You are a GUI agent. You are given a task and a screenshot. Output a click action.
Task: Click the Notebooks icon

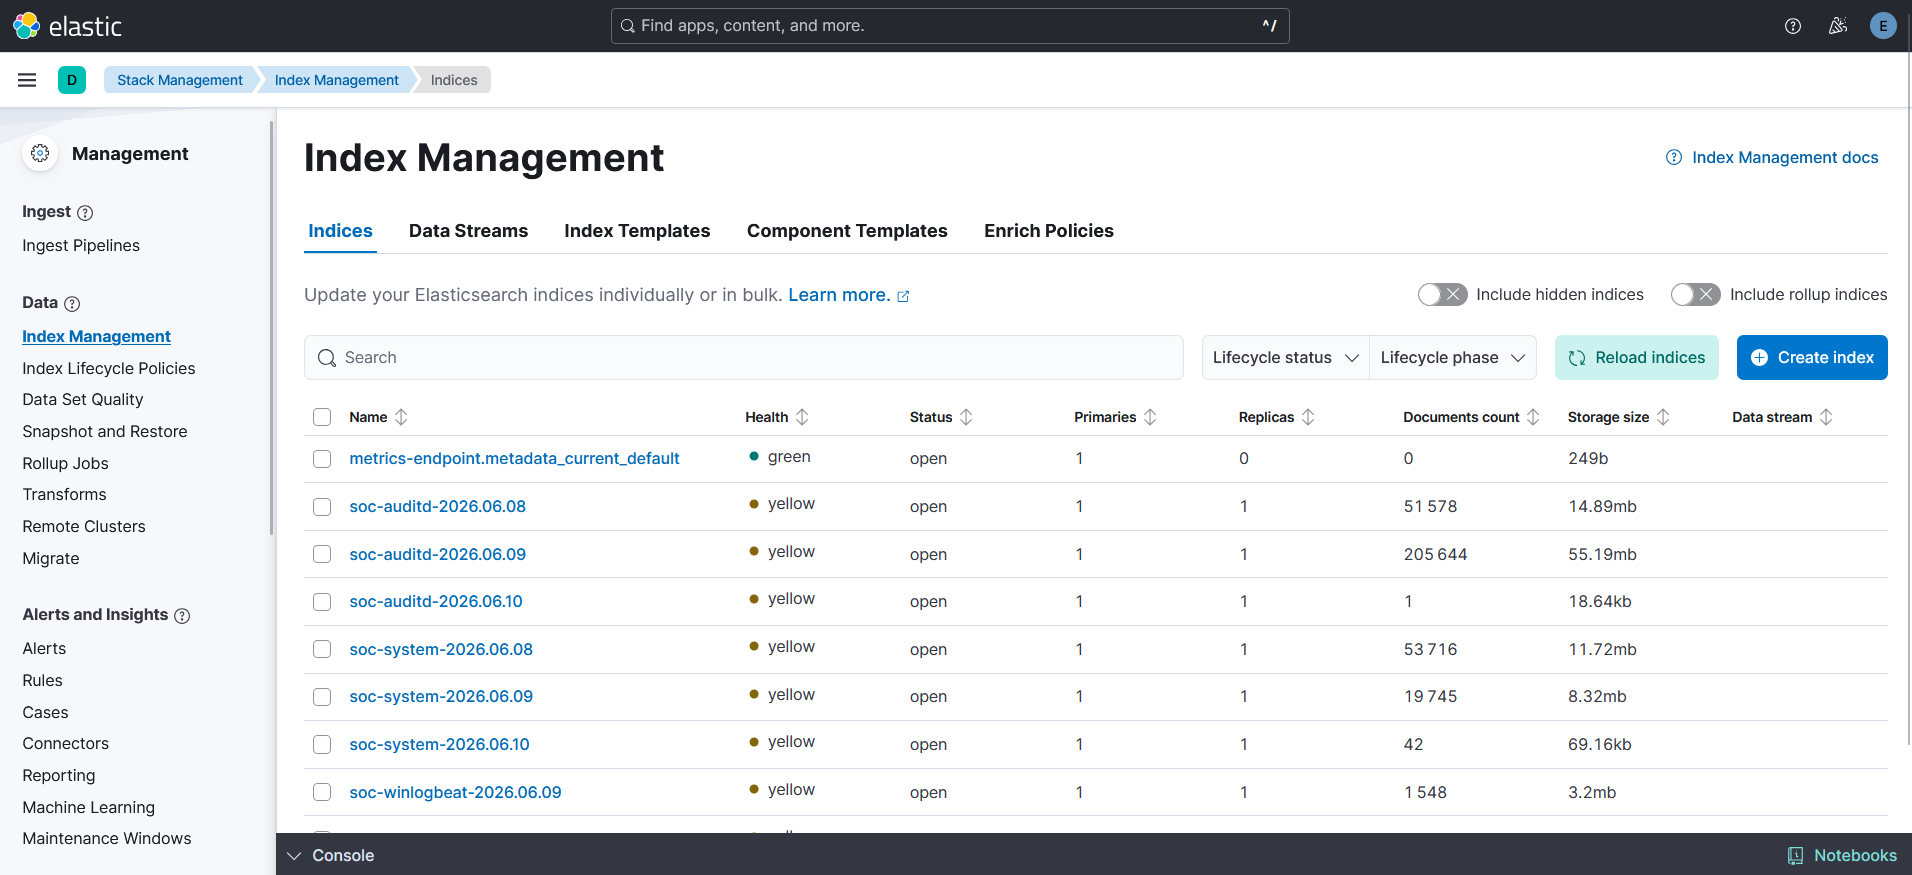click(x=1795, y=856)
